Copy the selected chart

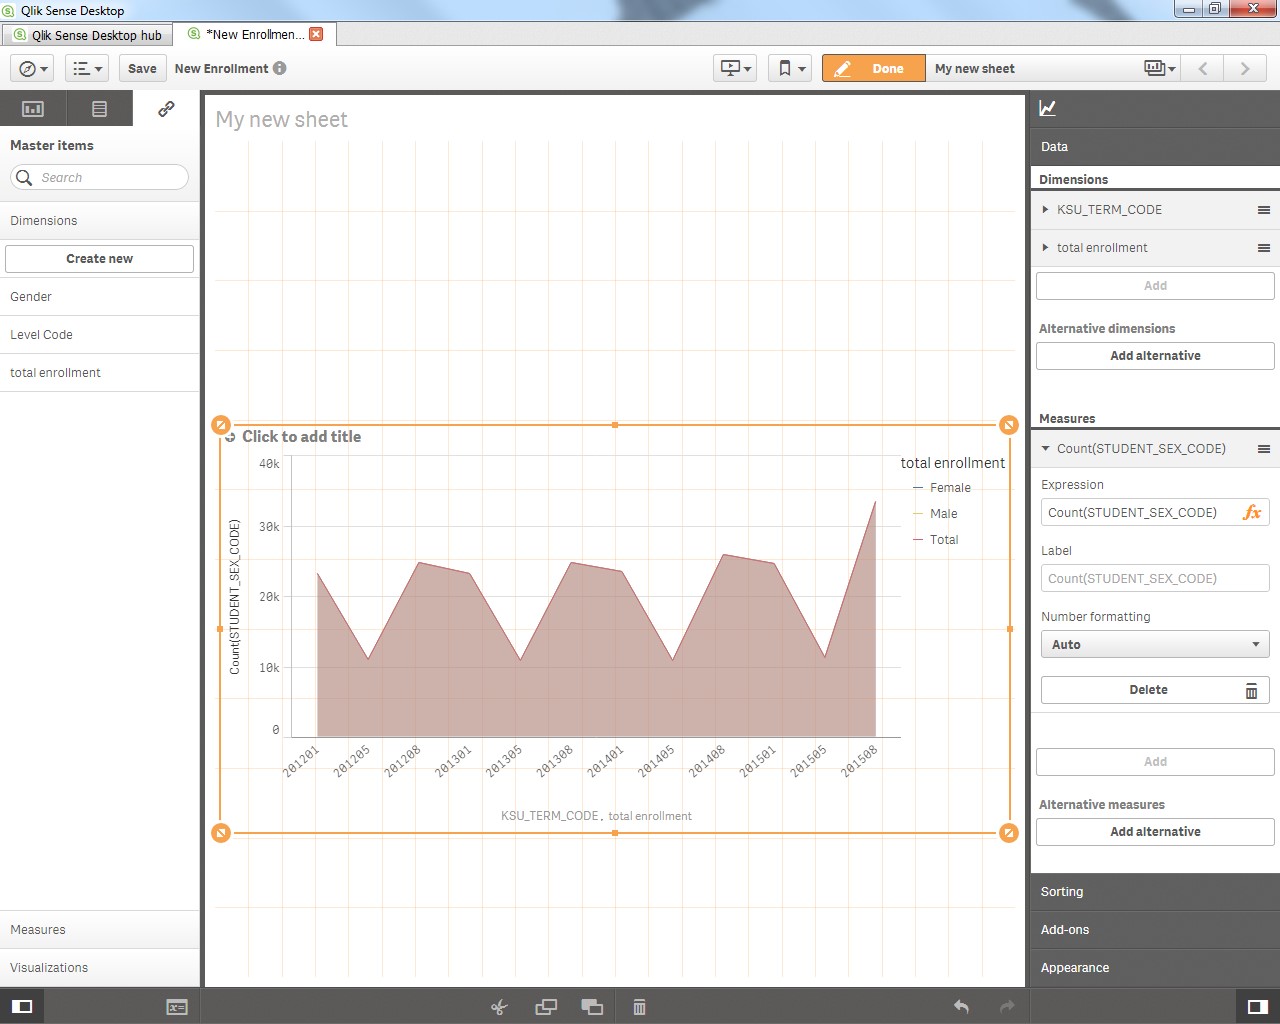(546, 1007)
